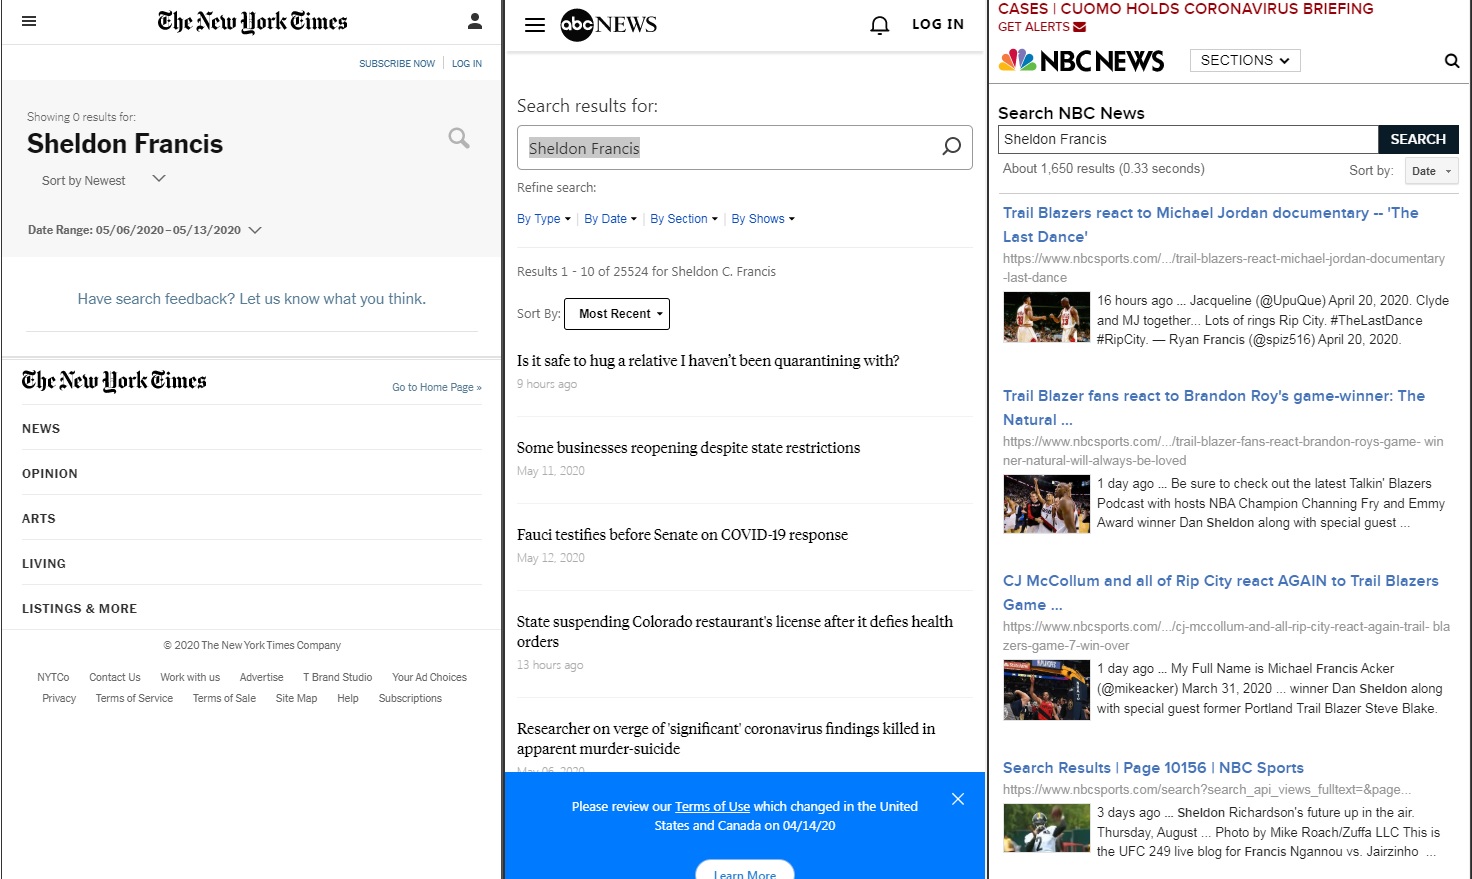Click the Get Alerts envelope icon
Viewport: 1472px width, 879px height.
pyautogui.click(x=1079, y=27)
